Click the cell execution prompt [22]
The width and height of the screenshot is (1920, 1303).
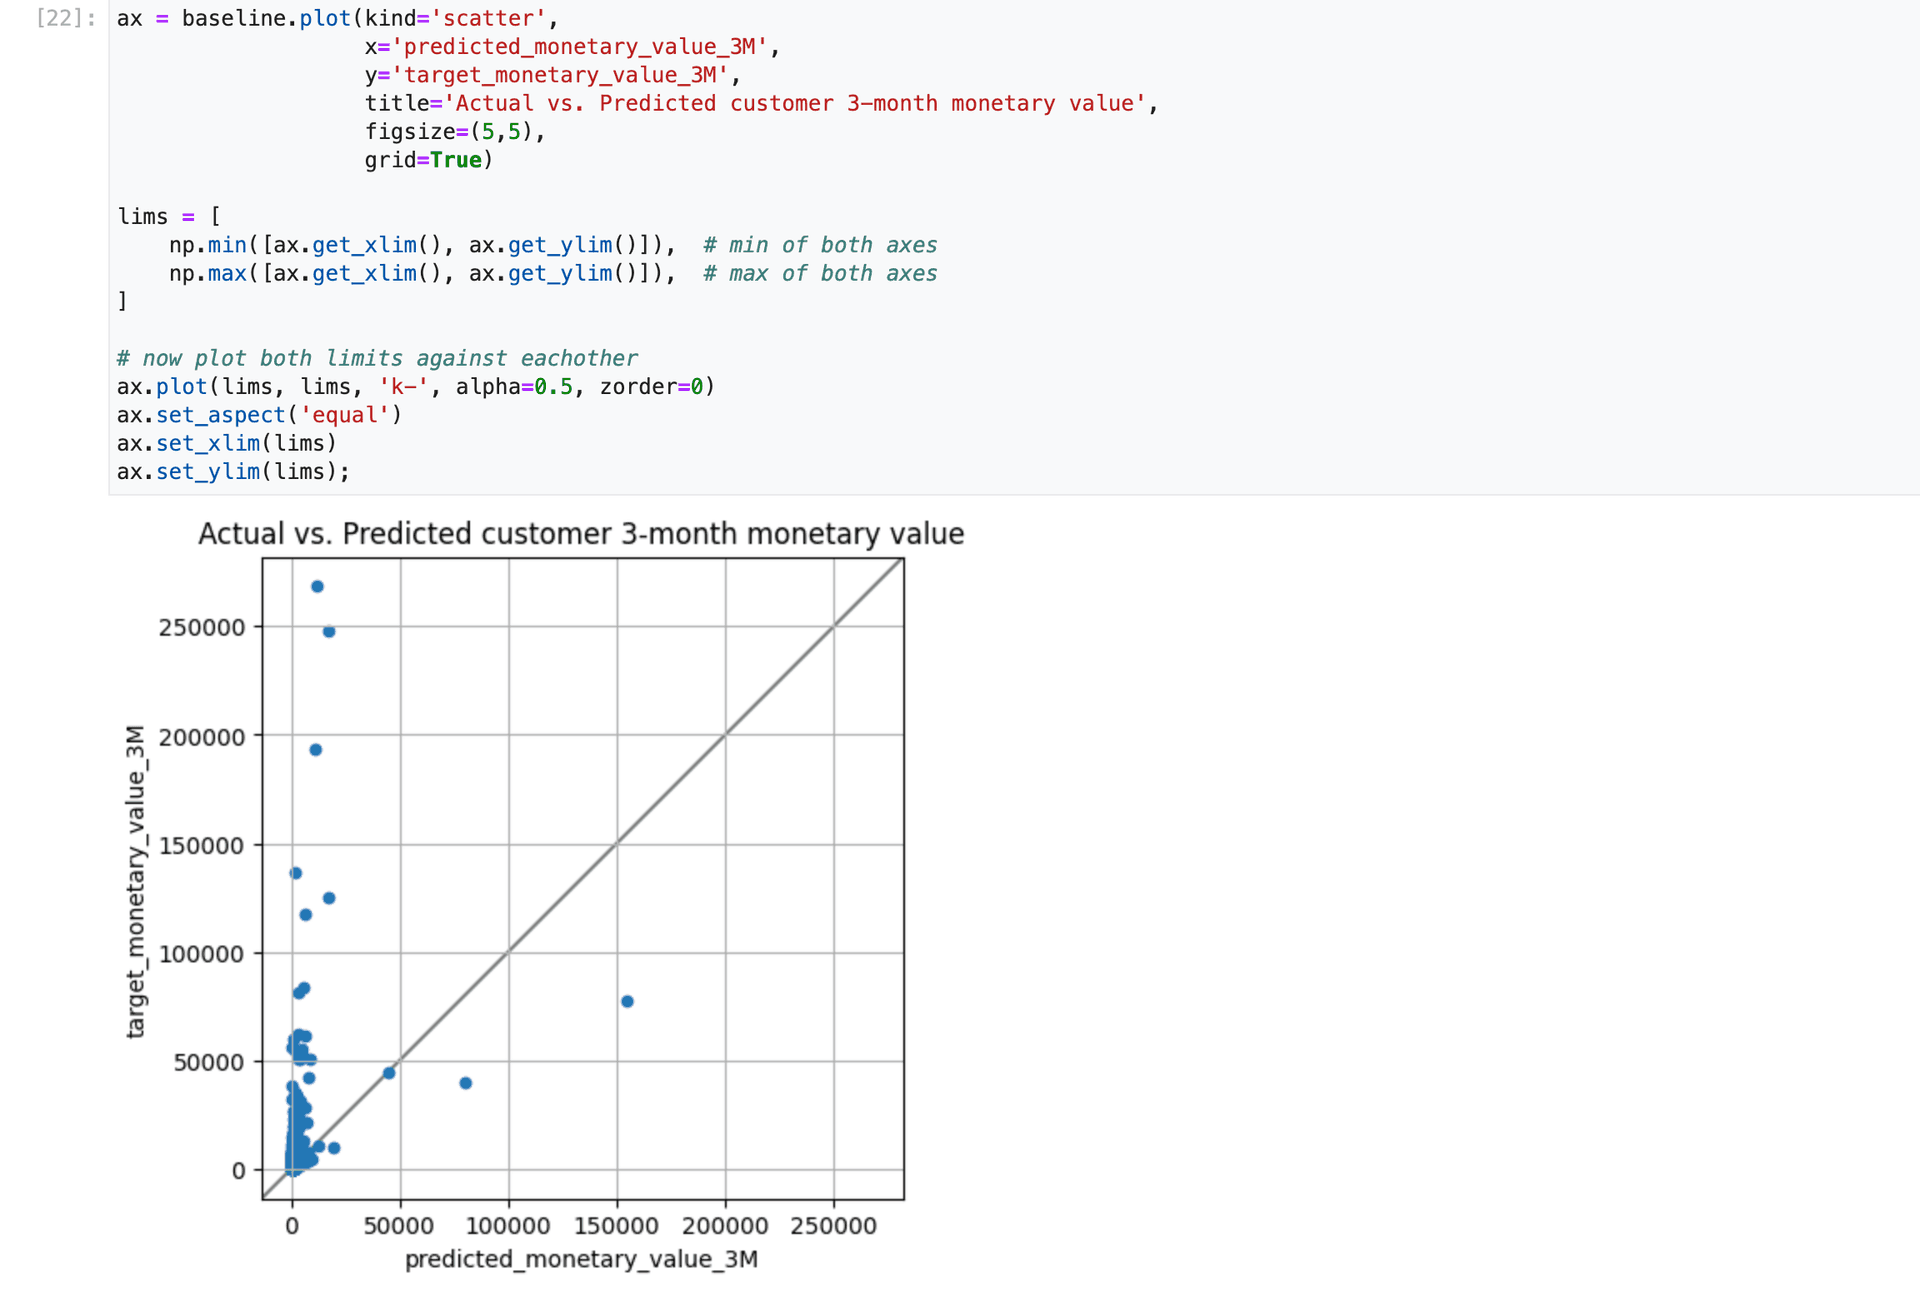point(65,18)
